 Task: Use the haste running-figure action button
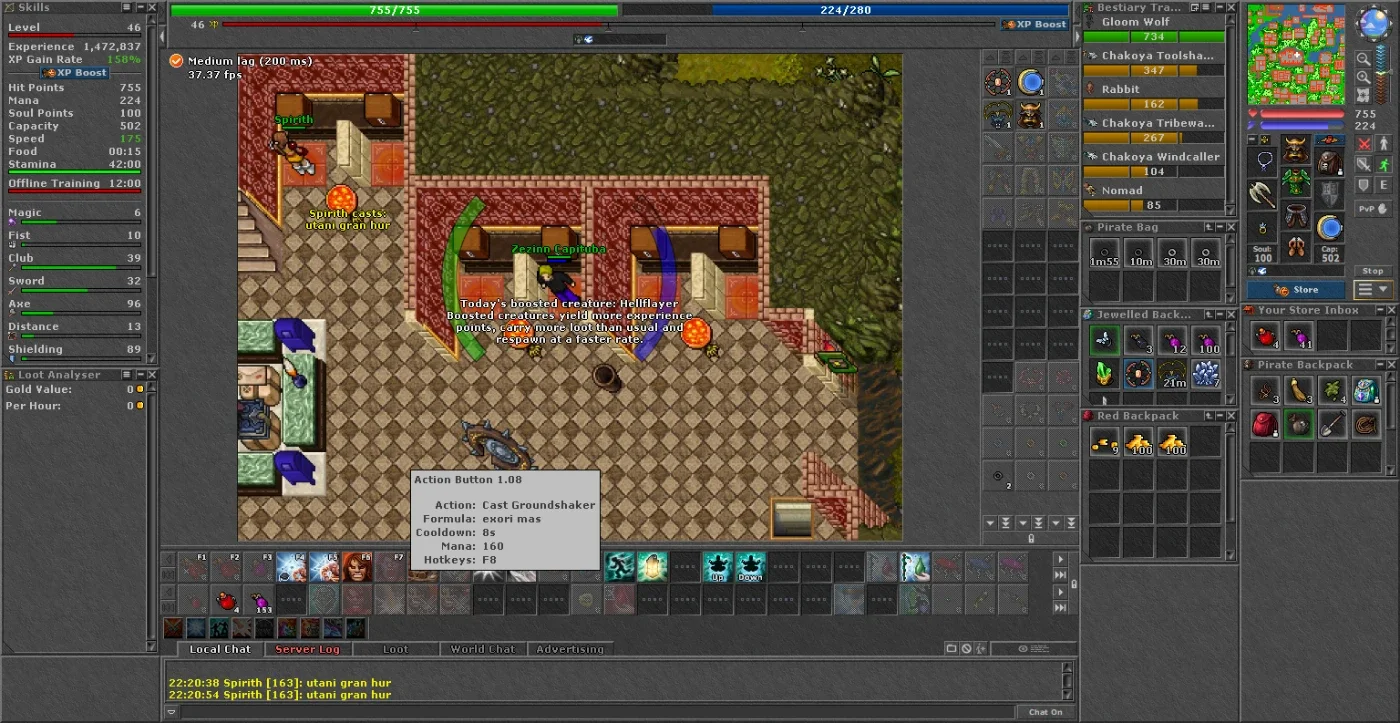coord(620,567)
